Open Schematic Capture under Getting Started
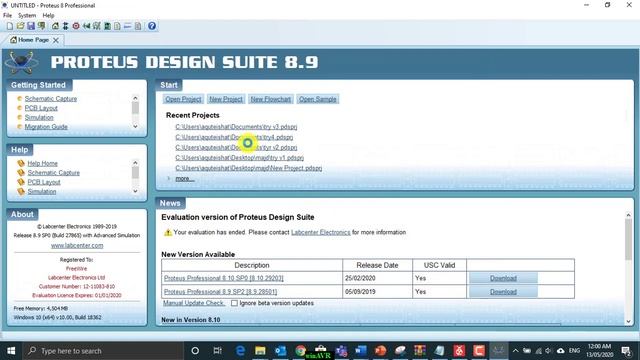 (51, 99)
